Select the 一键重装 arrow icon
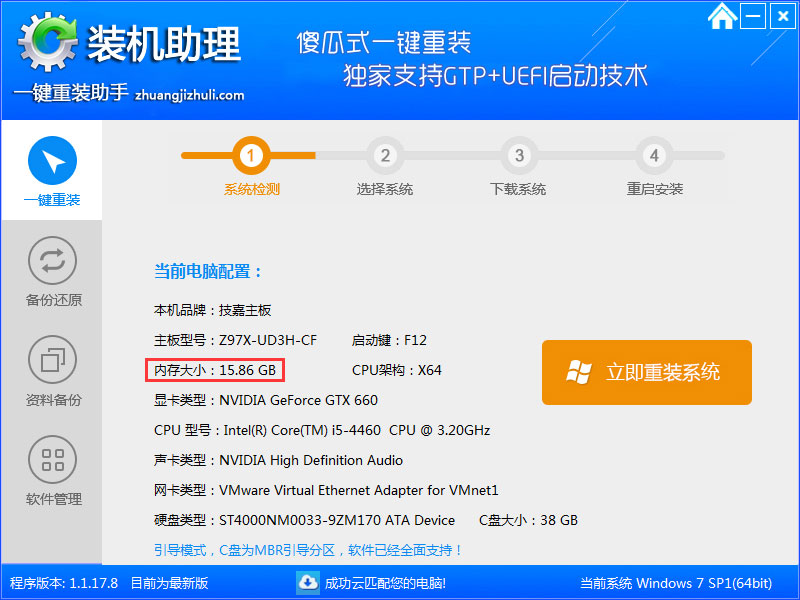Viewport: 800px width, 600px height. [x=53, y=160]
